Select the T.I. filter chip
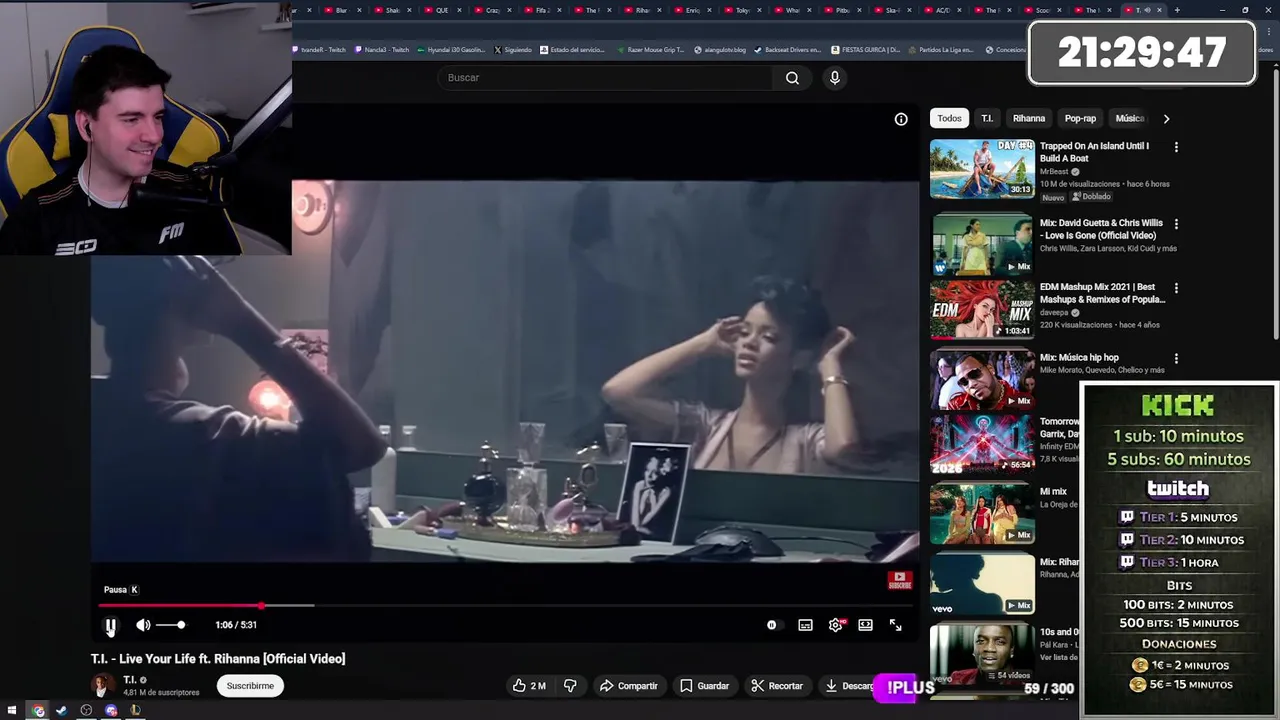This screenshot has height=720, width=1280. click(987, 118)
